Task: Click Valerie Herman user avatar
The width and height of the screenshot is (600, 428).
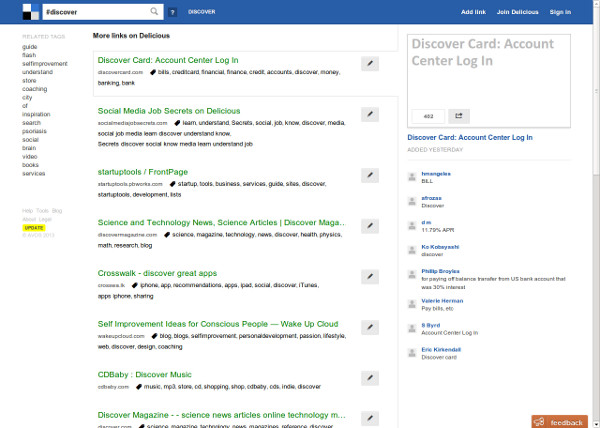Action: pos(412,304)
